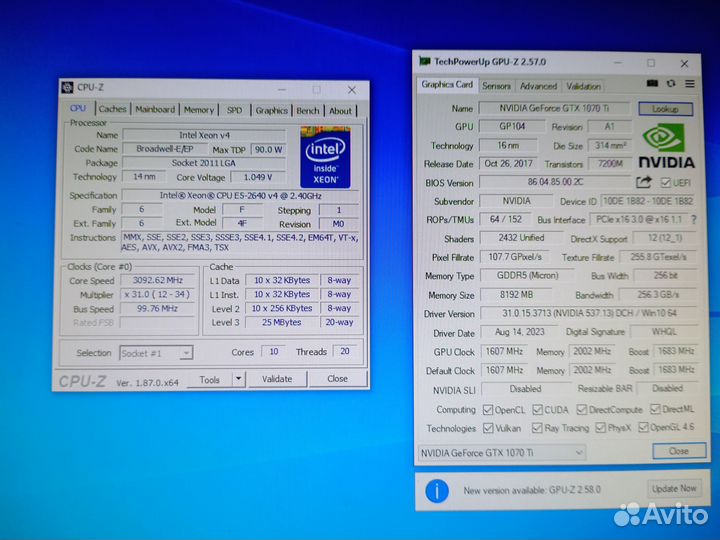
Task: Switch to the SPD tab
Action: (235, 110)
